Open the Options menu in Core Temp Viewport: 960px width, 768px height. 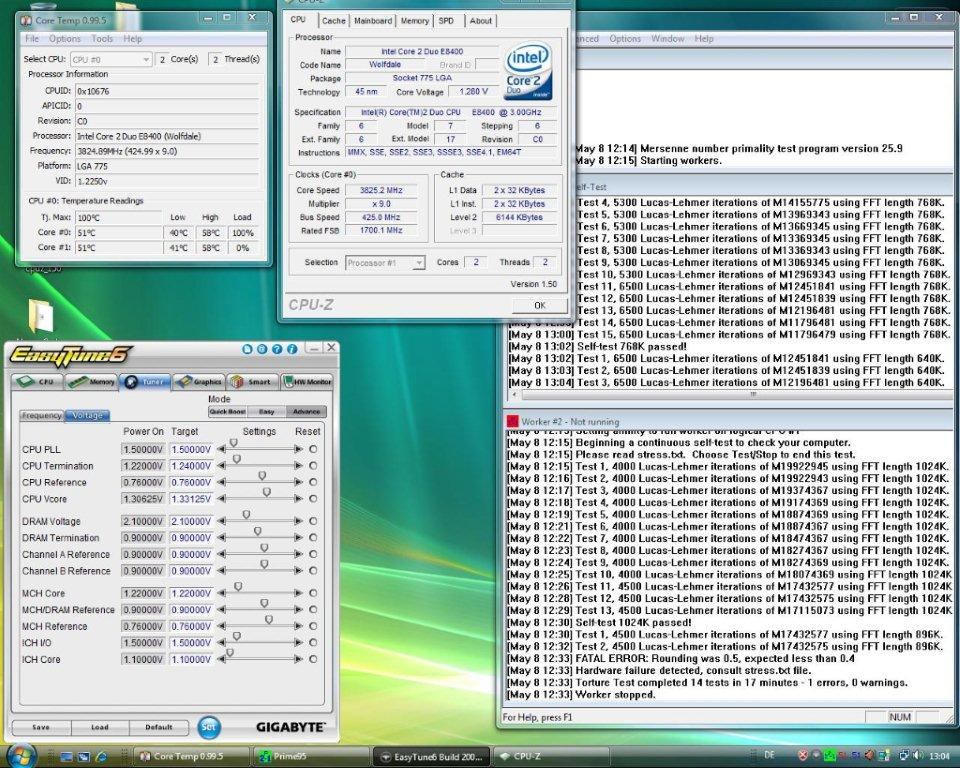tap(65, 39)
